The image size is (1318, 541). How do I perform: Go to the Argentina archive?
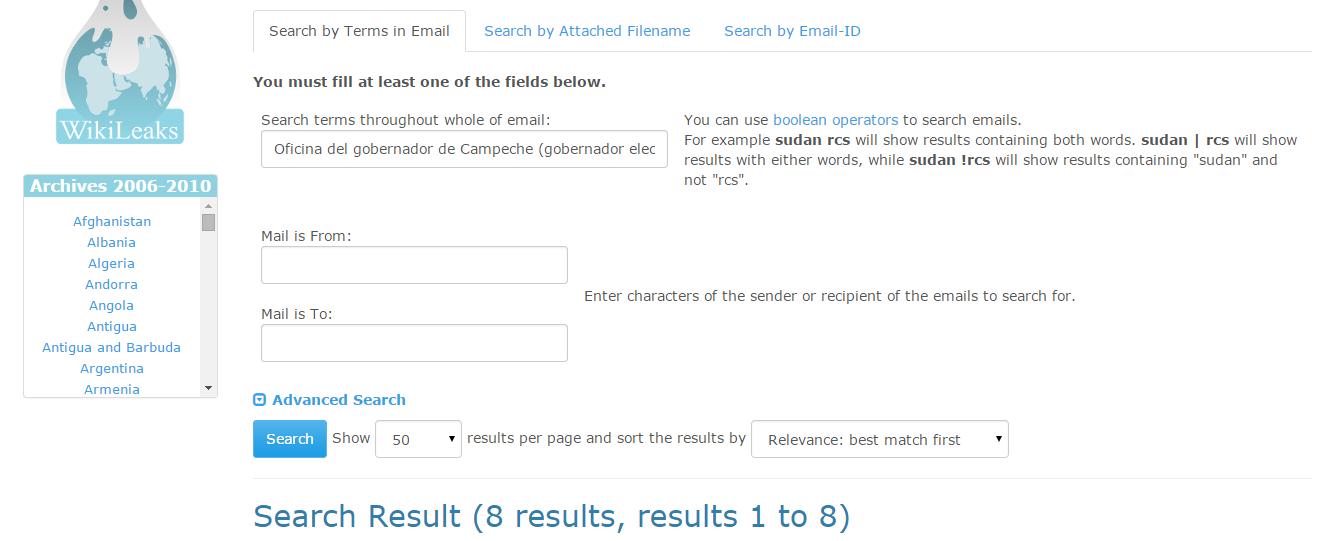(112, 369)
